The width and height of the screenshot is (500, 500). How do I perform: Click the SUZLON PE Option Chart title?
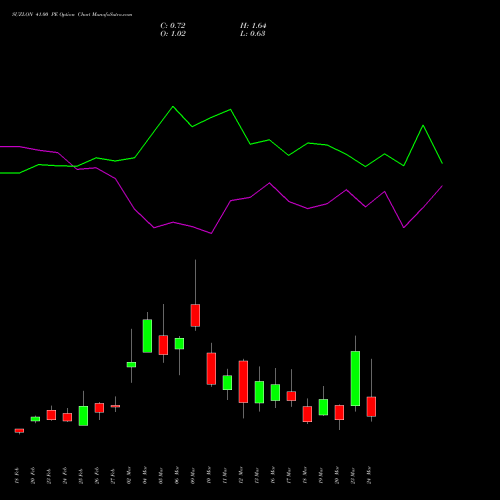(x=72, y=15)
